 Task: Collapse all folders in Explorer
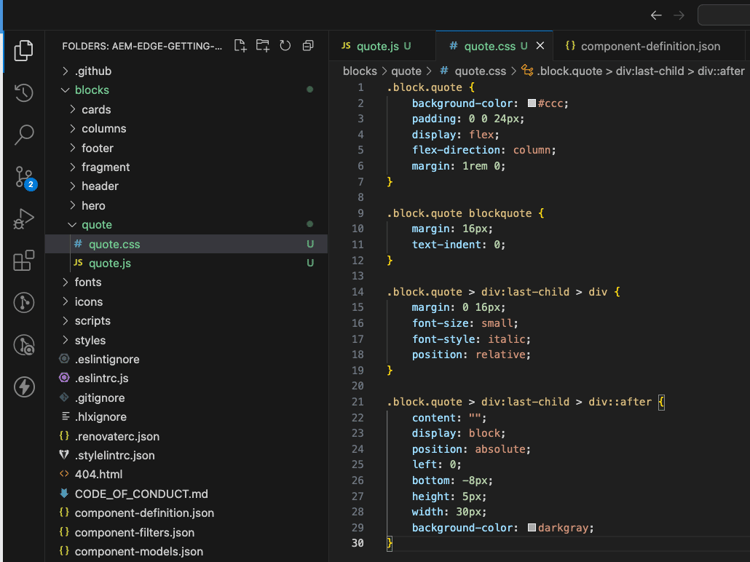pos(308,46)
